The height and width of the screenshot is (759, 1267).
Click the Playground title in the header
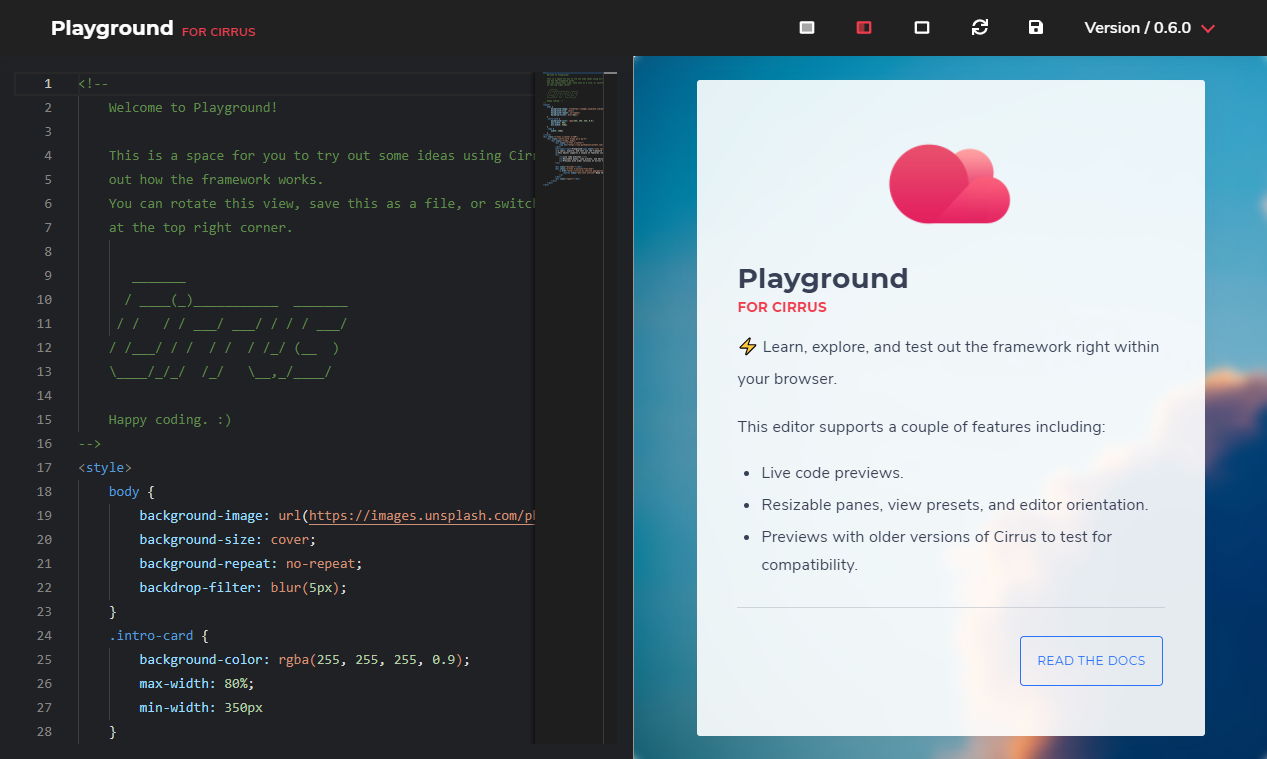tap(112, 28)
